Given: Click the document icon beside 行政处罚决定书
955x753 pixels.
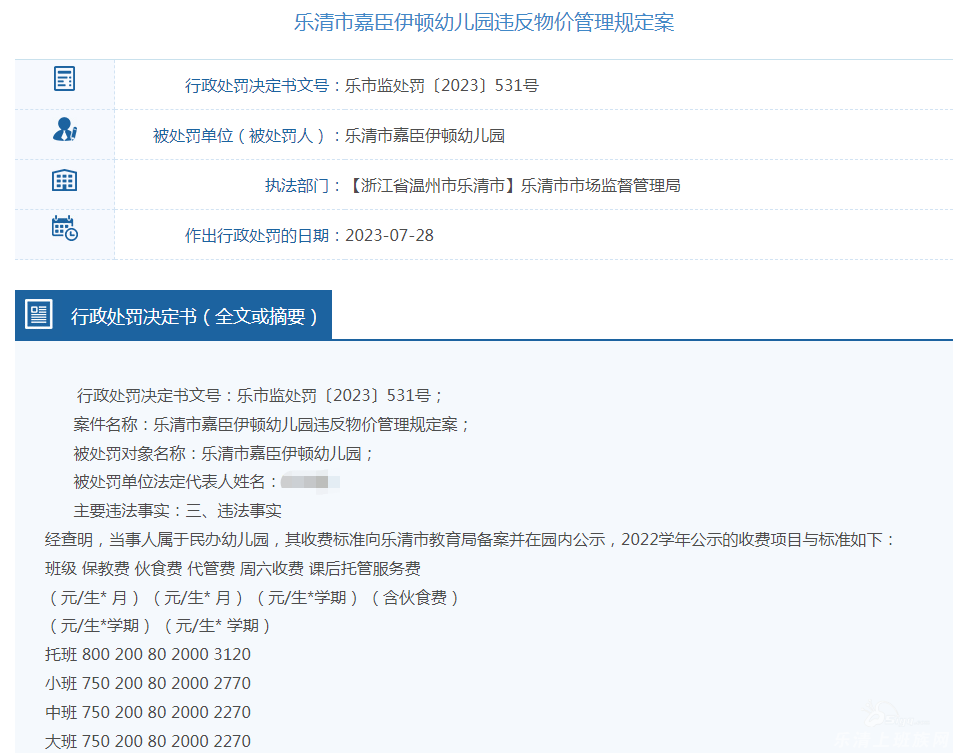Looking at the screenshot, I should (39, 314).
